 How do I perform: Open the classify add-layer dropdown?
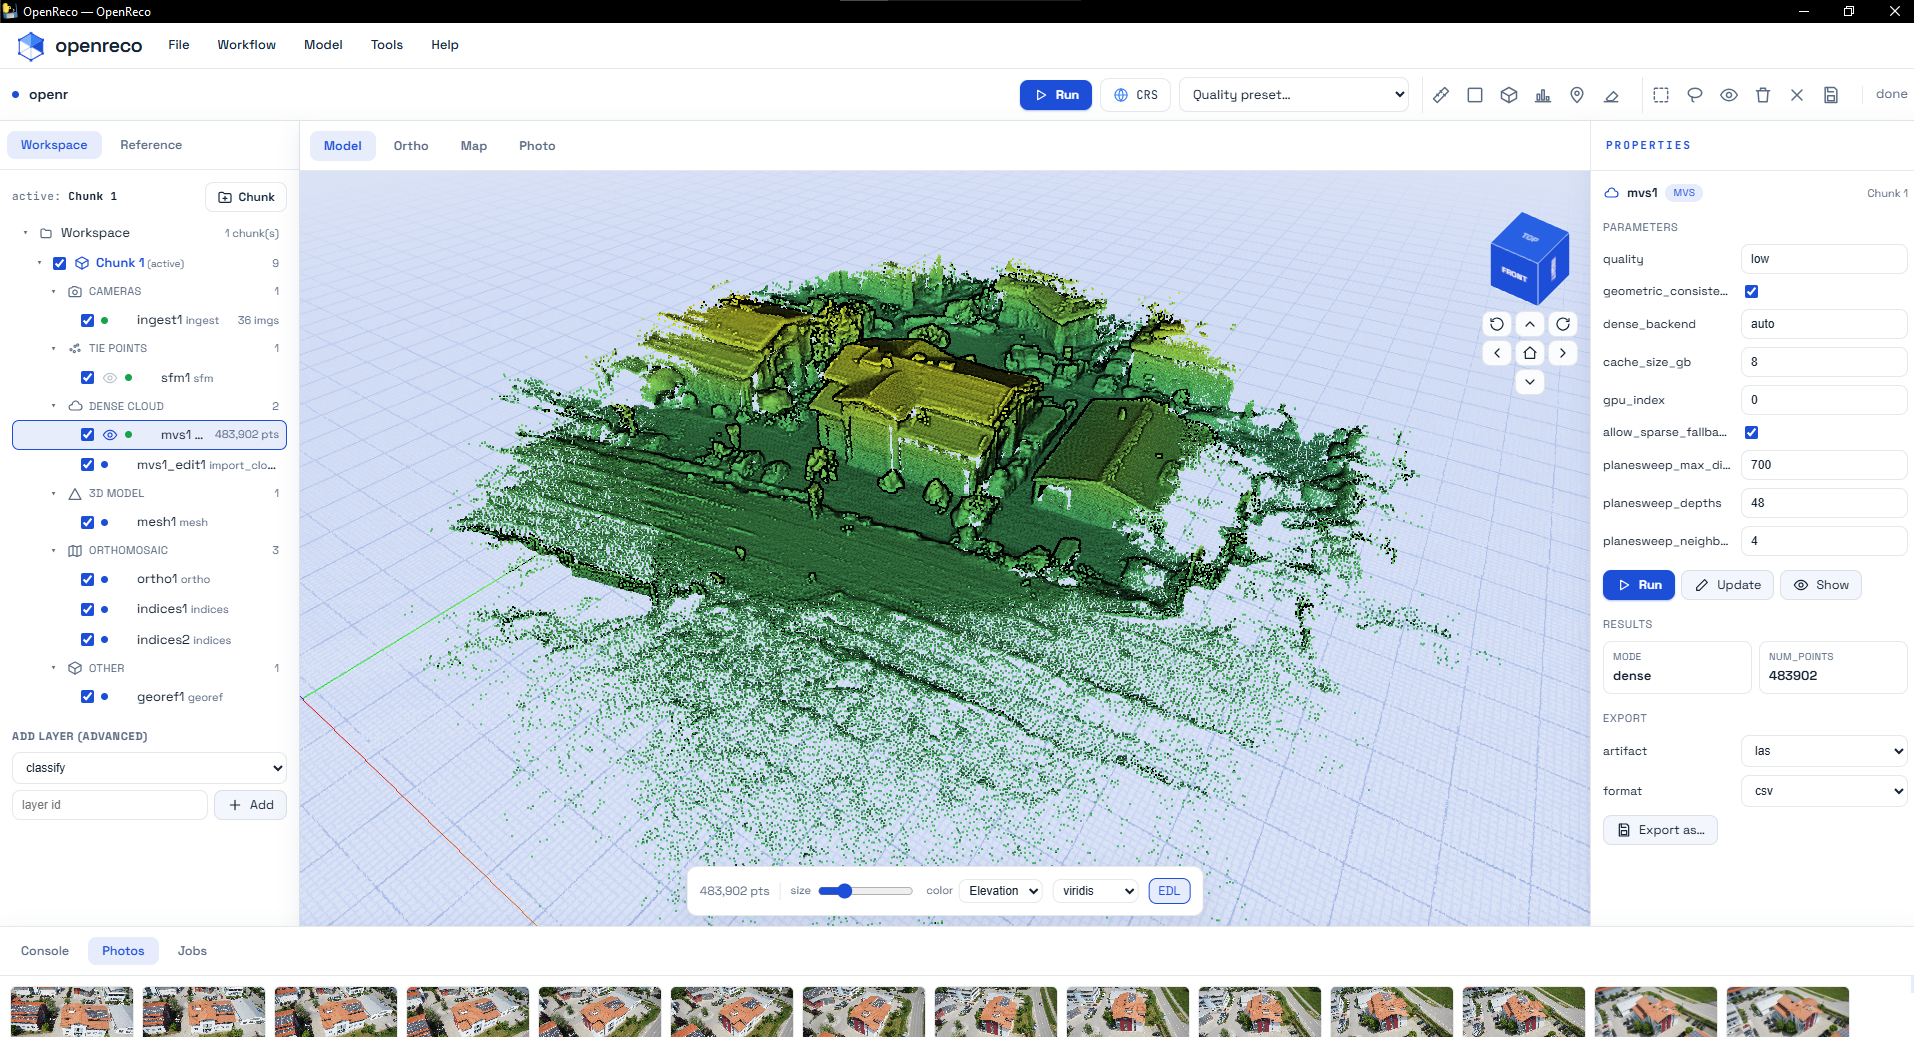tap(149, 768)
